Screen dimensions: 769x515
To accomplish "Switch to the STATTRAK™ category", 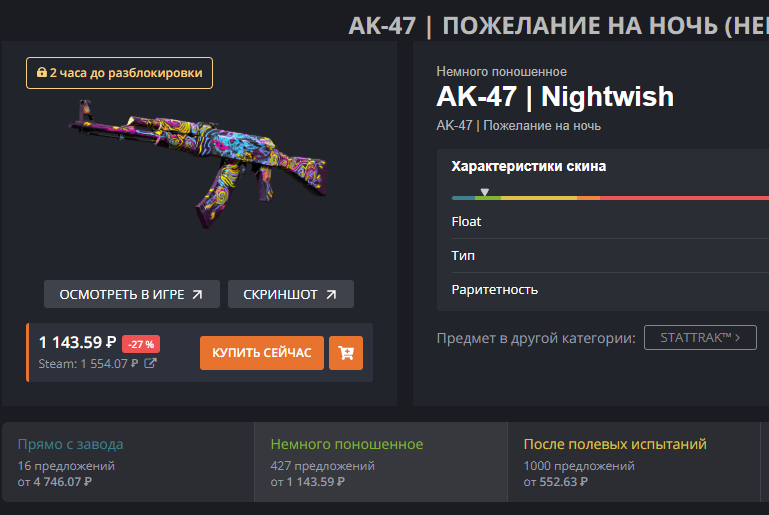I will [700, 337].
